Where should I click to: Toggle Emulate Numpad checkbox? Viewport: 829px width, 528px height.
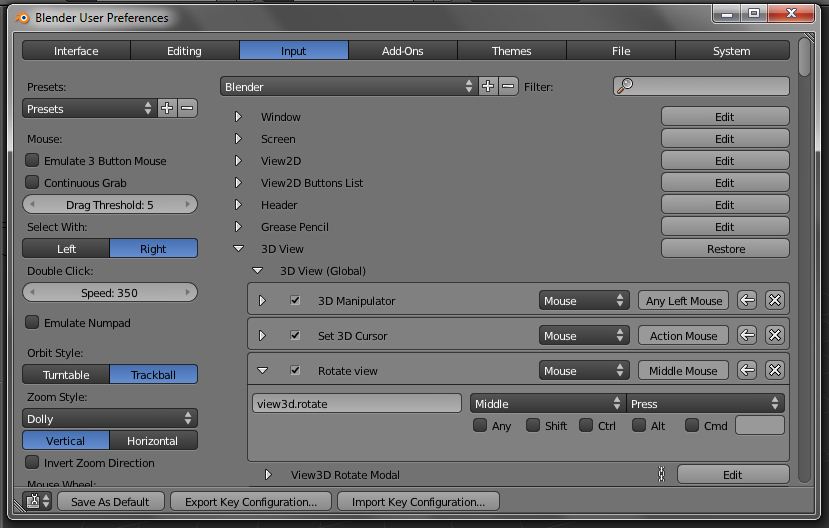click(x=32, y=322)
